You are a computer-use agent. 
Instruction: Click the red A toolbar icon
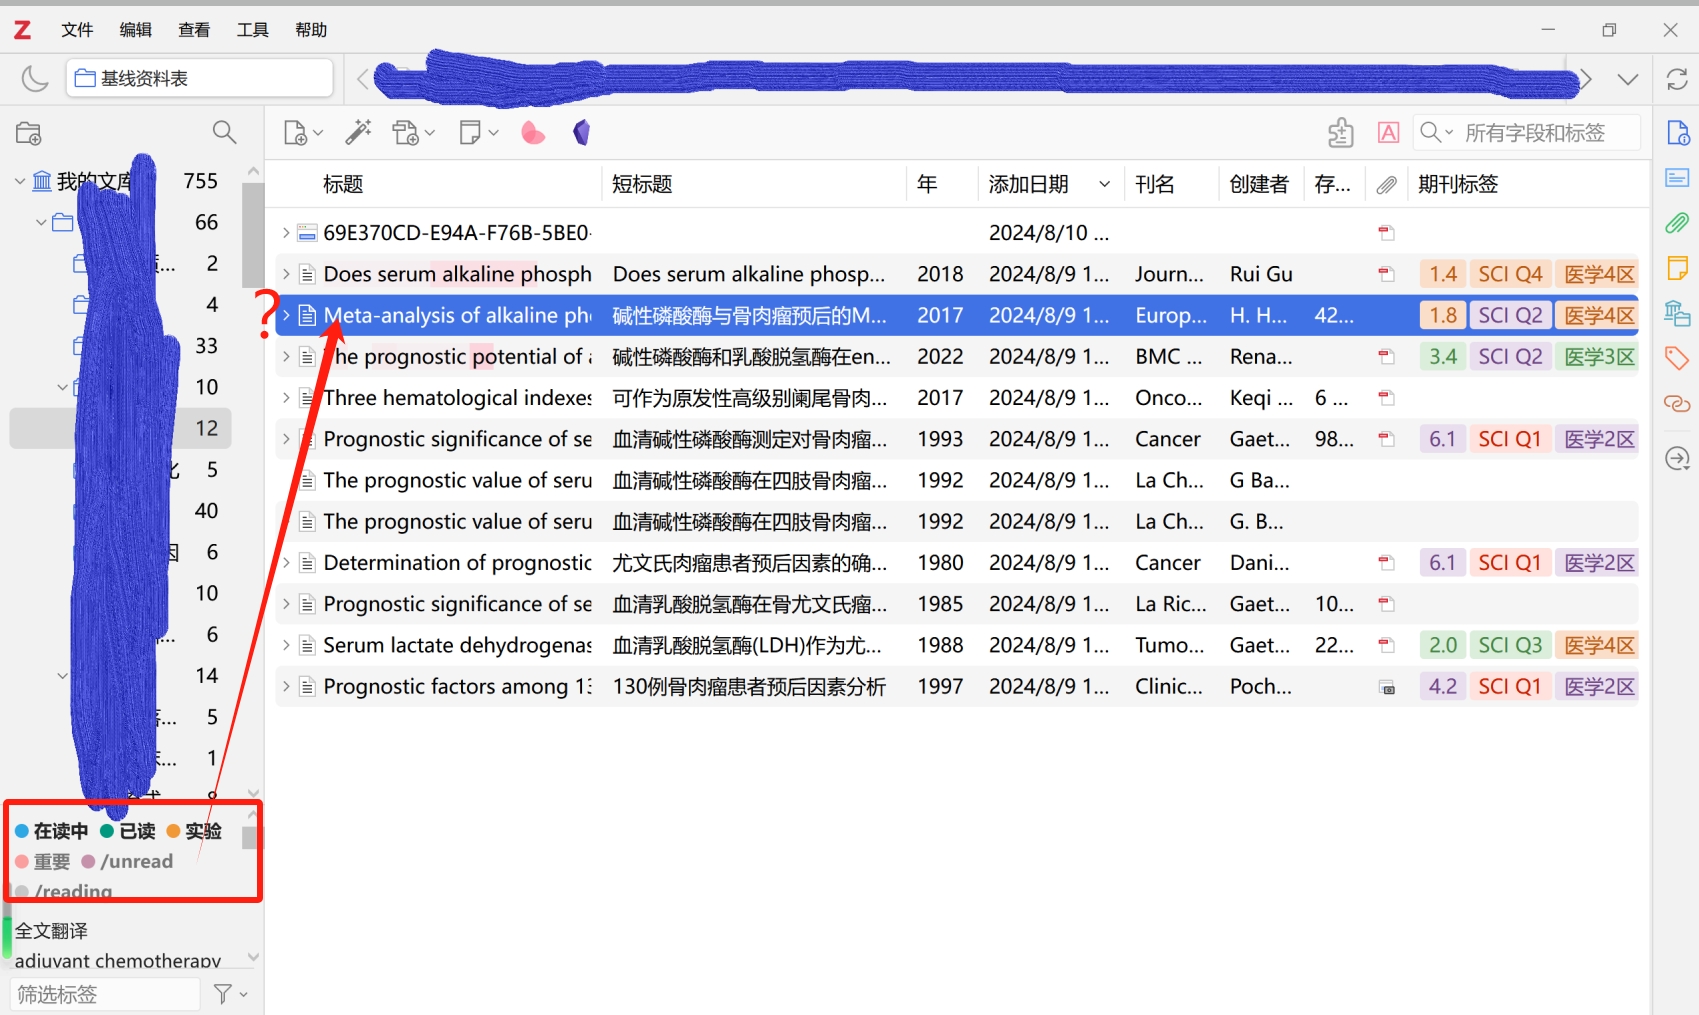pyautogui.click(x=1388, y=132)
